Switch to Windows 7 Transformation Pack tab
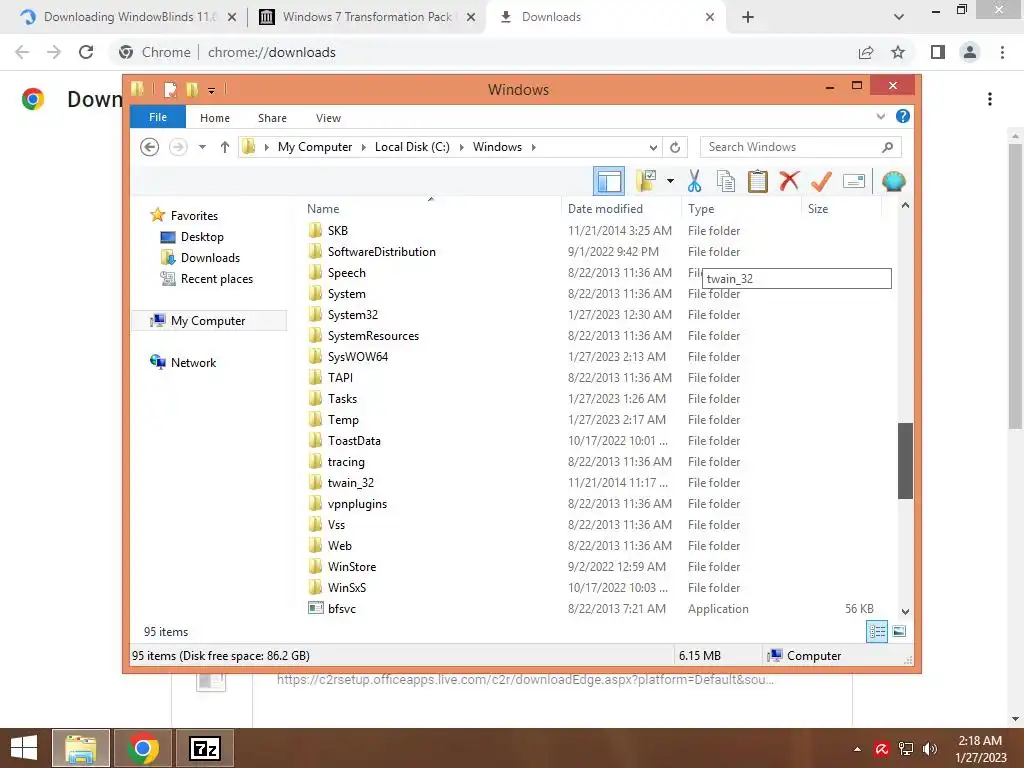Screen dimensions: 1024x768 [366, 17]
